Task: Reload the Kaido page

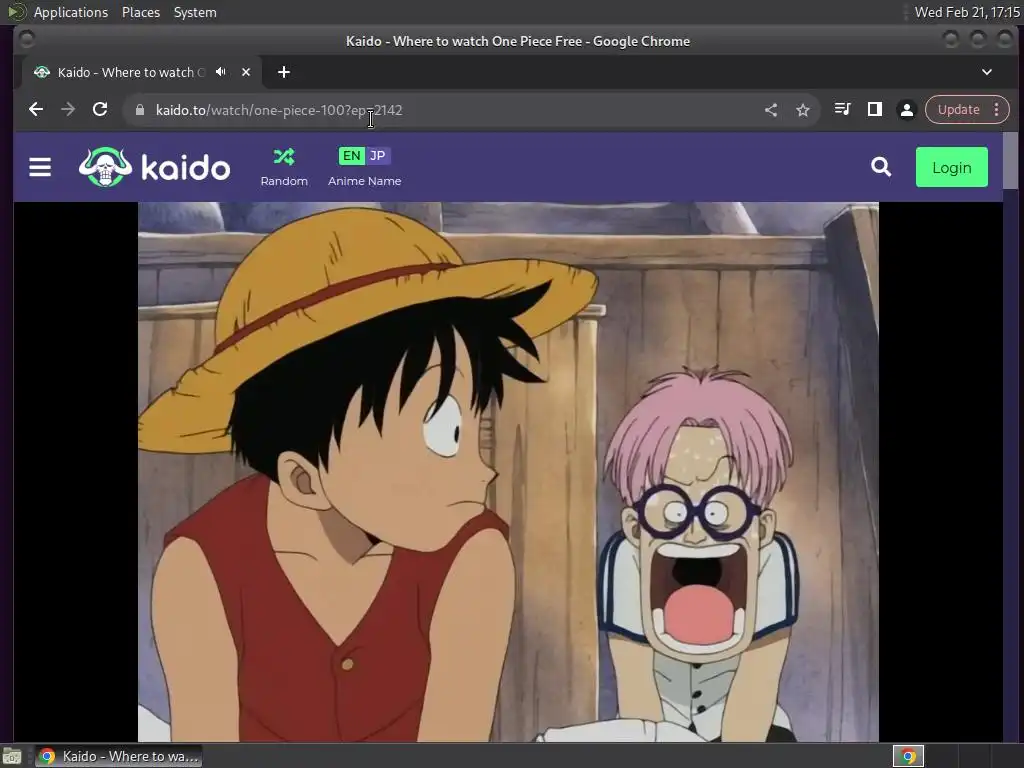Action: click(100, 110)
